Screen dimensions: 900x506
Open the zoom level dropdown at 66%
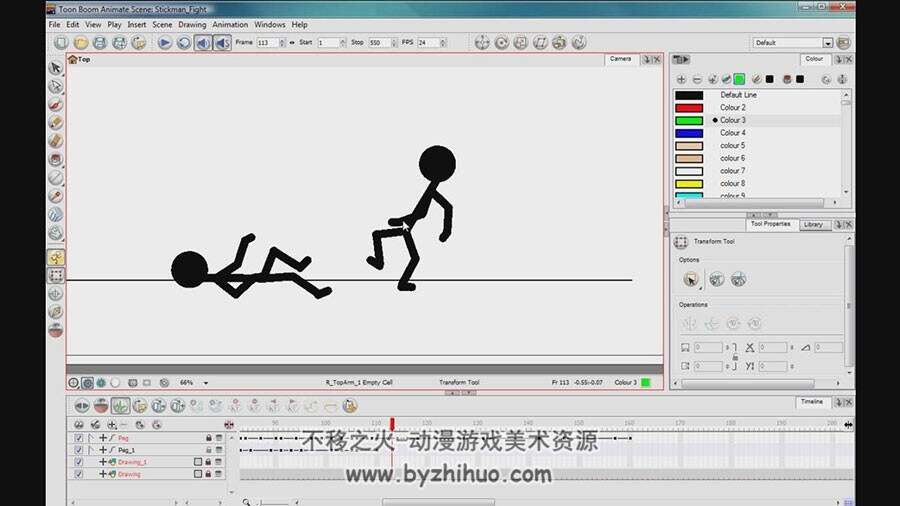[205, 383]
